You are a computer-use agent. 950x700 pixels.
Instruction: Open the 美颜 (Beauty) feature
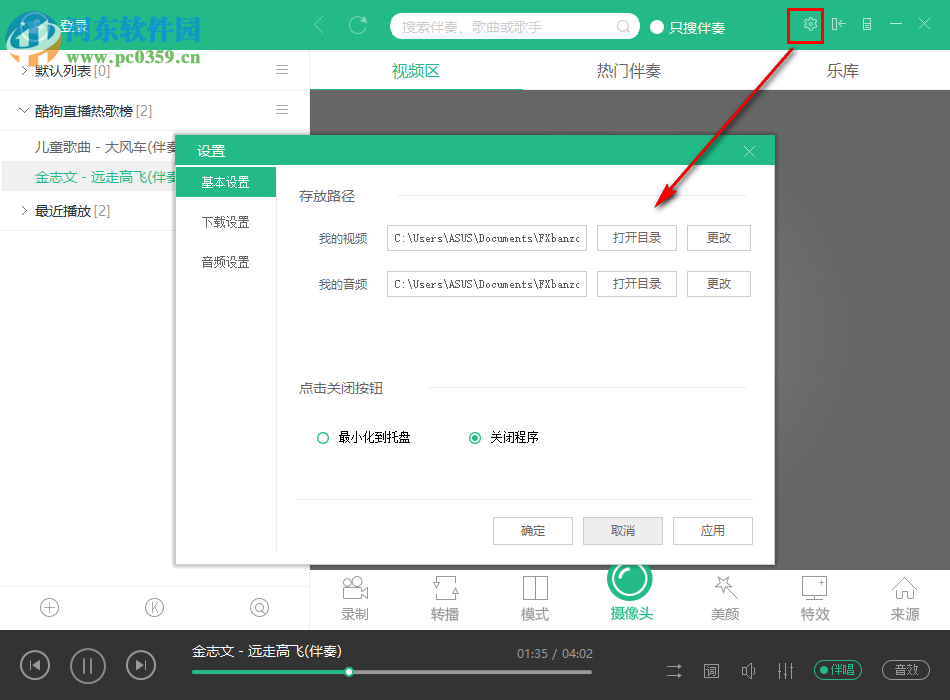coord(724,597)
